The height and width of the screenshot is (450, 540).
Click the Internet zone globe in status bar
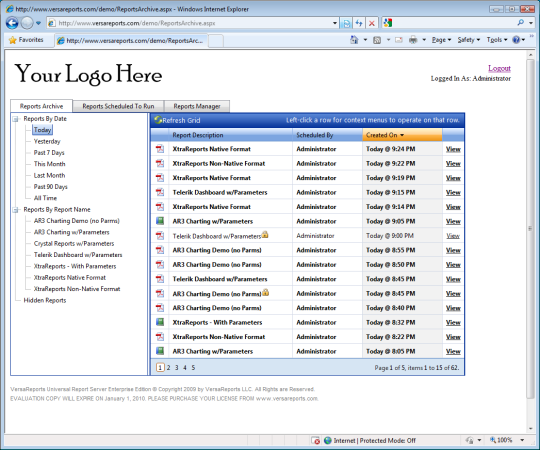click(328, 440)
